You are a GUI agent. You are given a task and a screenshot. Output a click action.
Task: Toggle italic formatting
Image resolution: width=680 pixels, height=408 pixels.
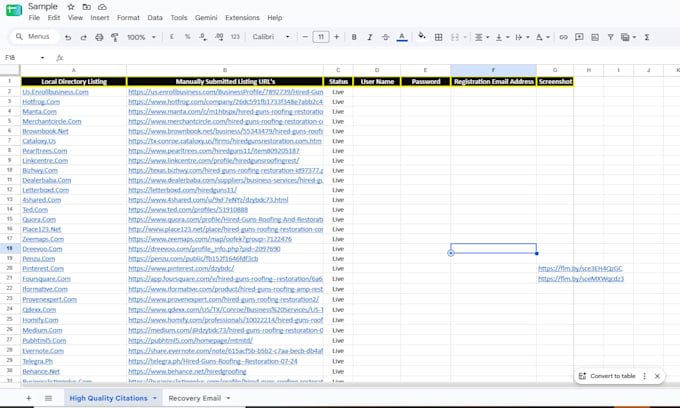pyautogui.click(x=369, y=37)
